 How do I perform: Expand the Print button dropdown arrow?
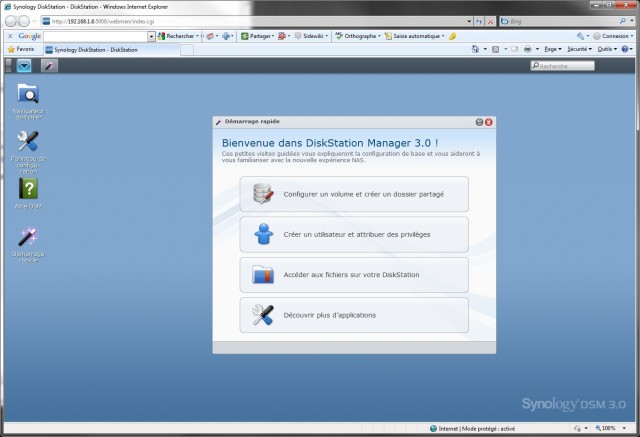tap(537, 49)
